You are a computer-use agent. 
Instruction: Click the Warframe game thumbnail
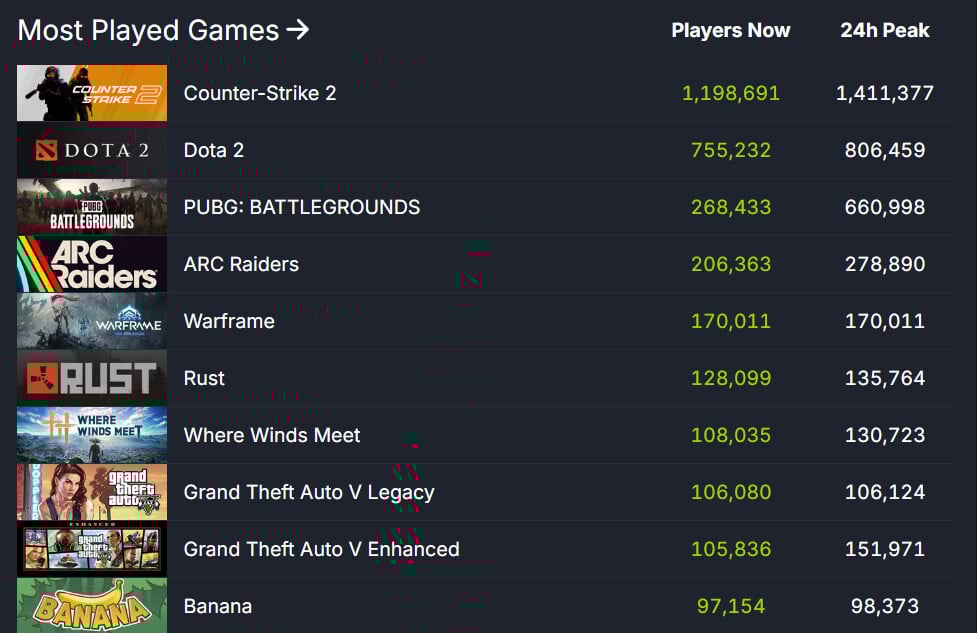92,321
